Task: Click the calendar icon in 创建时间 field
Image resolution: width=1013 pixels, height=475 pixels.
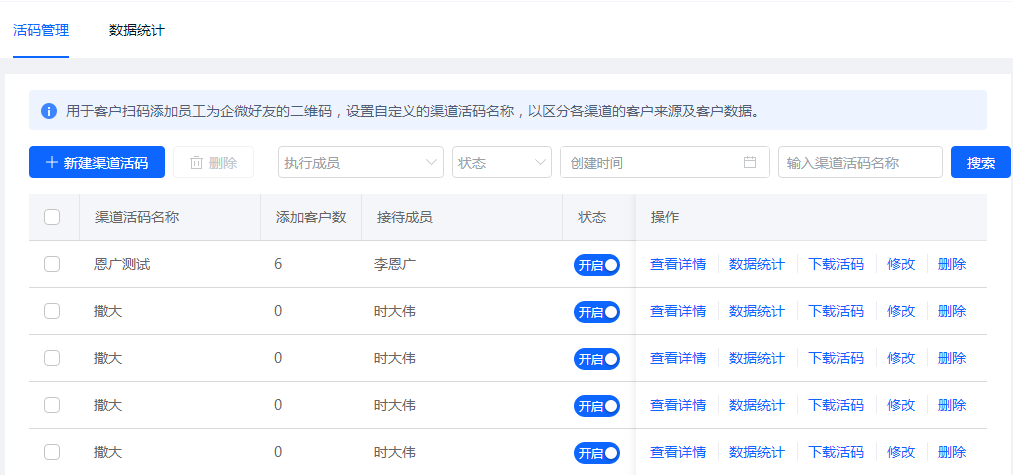Action: [750, 162]
